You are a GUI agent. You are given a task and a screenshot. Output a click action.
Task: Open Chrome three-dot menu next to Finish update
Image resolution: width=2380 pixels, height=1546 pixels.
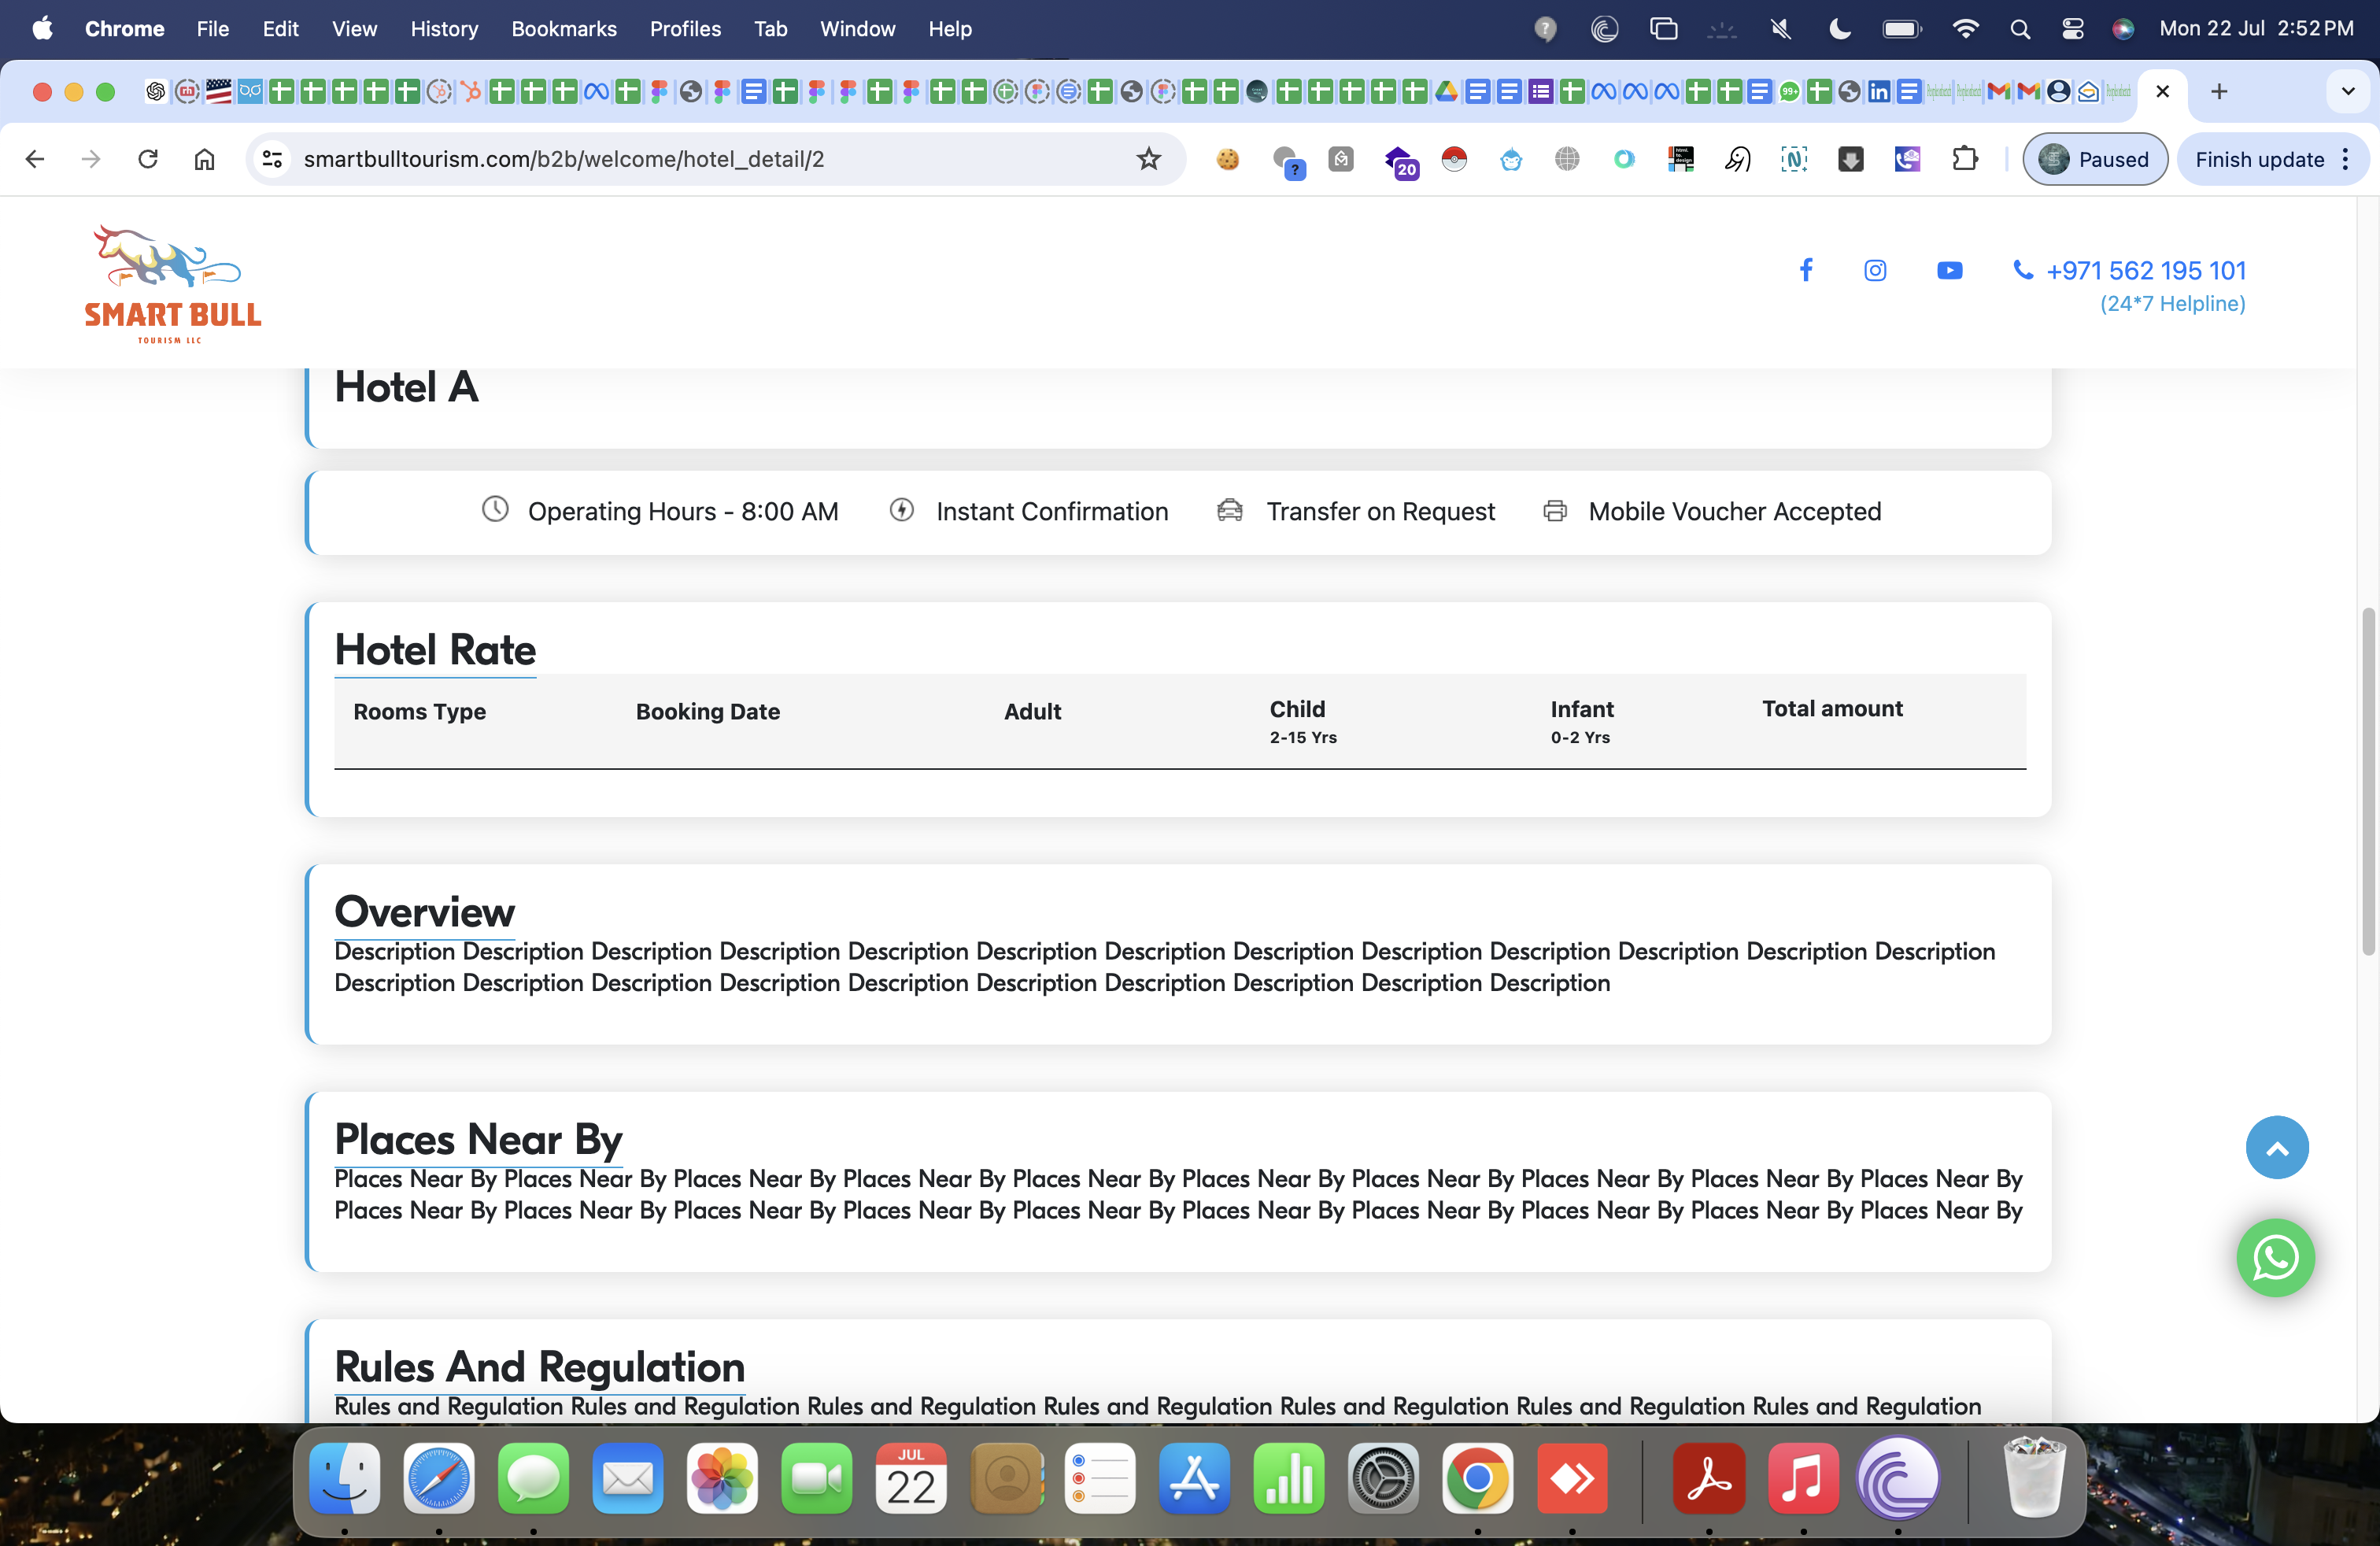pyautogui.click(x=2346, y=159)
